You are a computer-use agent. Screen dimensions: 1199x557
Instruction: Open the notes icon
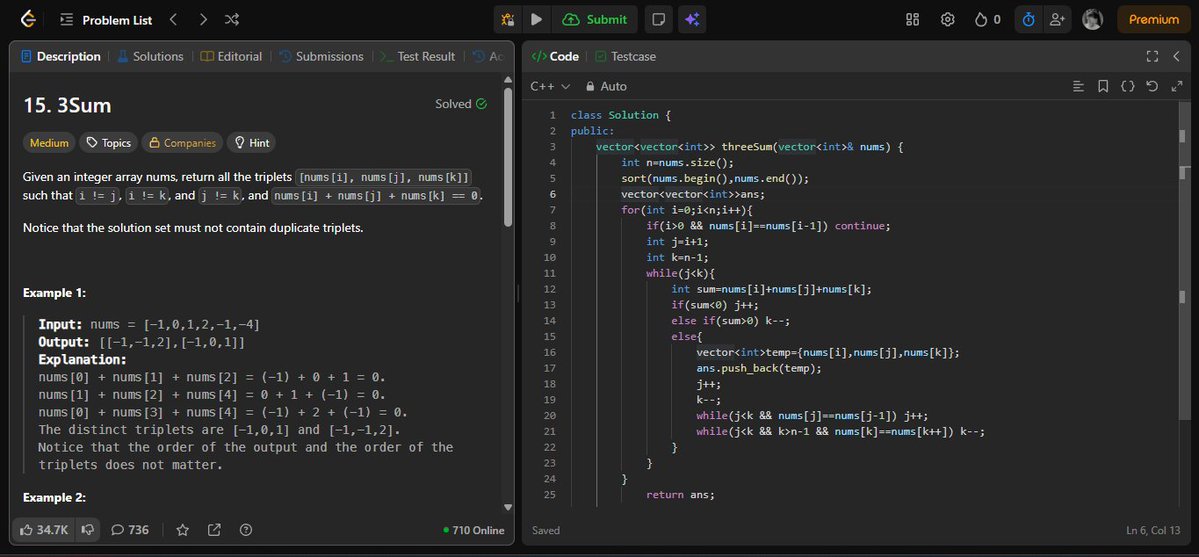click(x=658, y=20)
